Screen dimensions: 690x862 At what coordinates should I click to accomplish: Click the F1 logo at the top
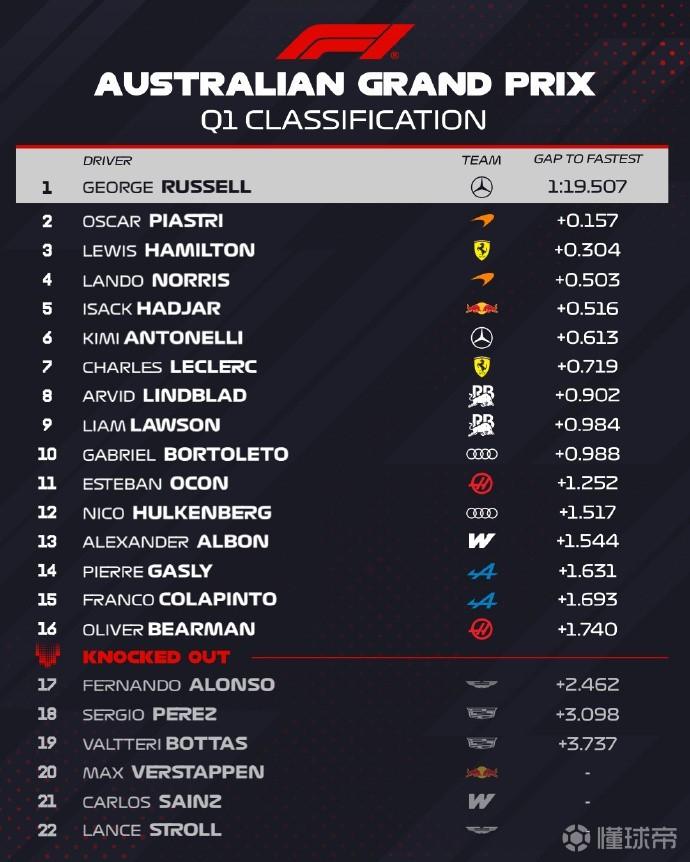tap(345, 42)
